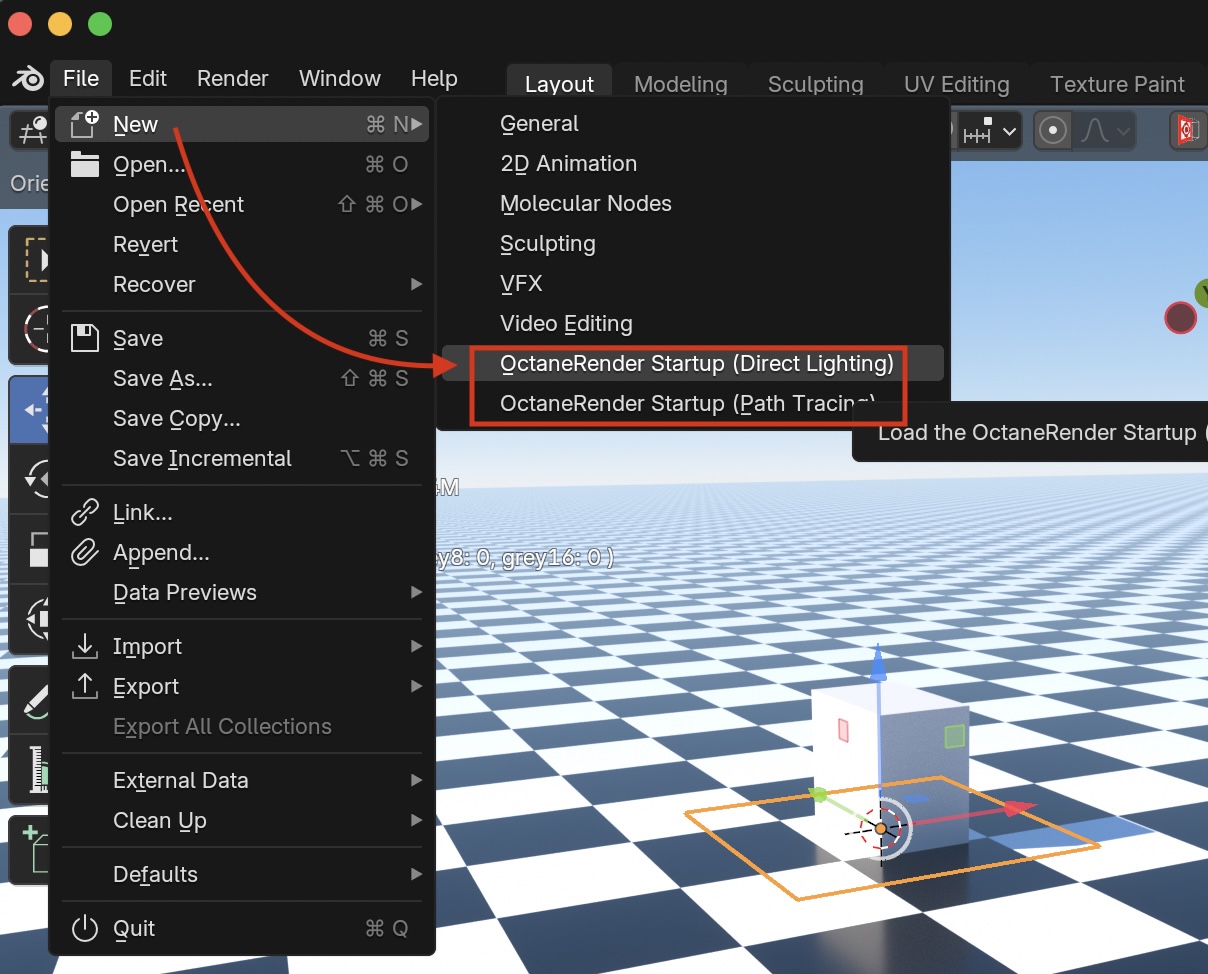This screenshot has height=974, width=1208.
Task: Open the Render menu
Action: click(x=233, y=78)
